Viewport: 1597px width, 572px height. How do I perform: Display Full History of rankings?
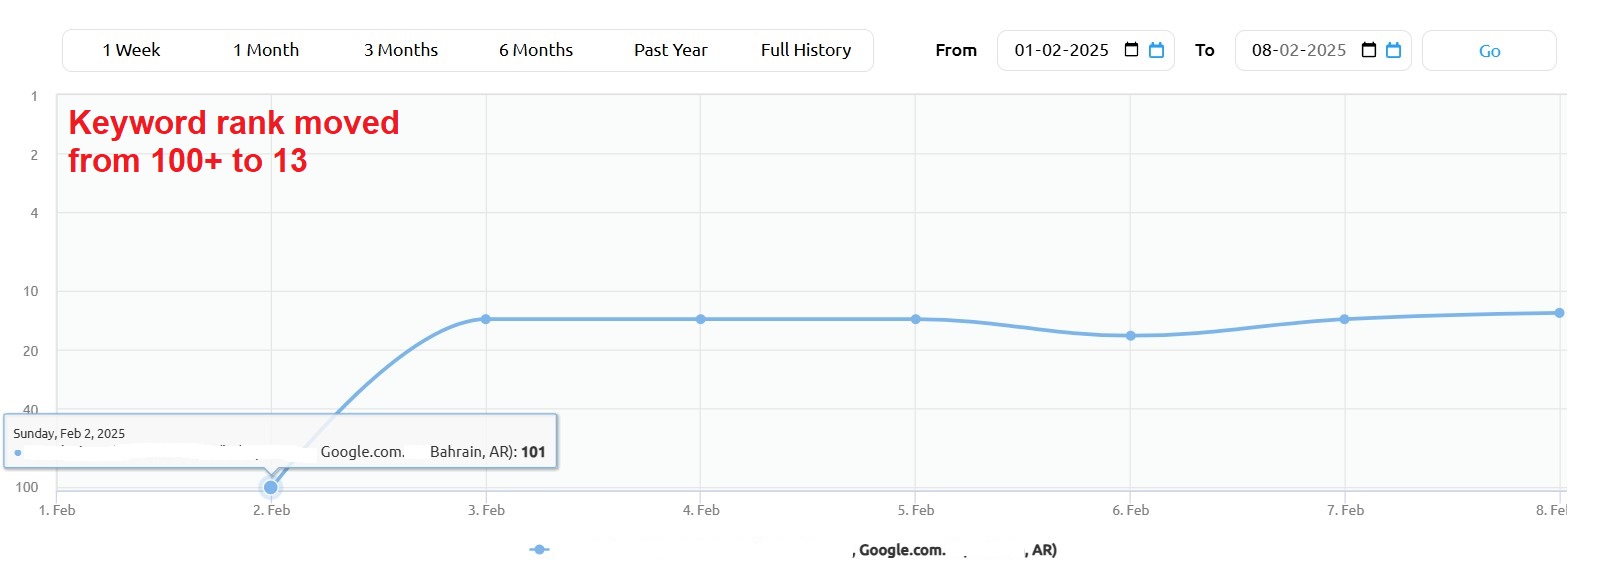pos(806,50)
